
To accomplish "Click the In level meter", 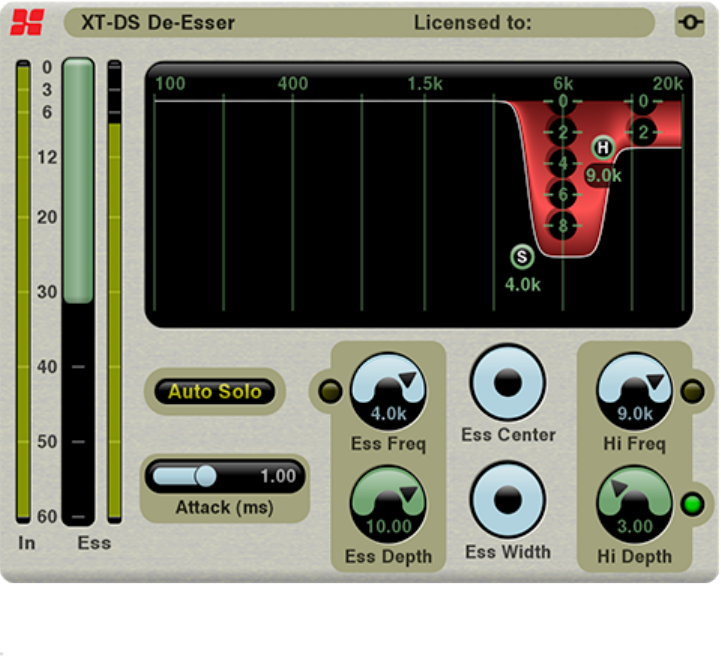I will click(x=23, y=292).
